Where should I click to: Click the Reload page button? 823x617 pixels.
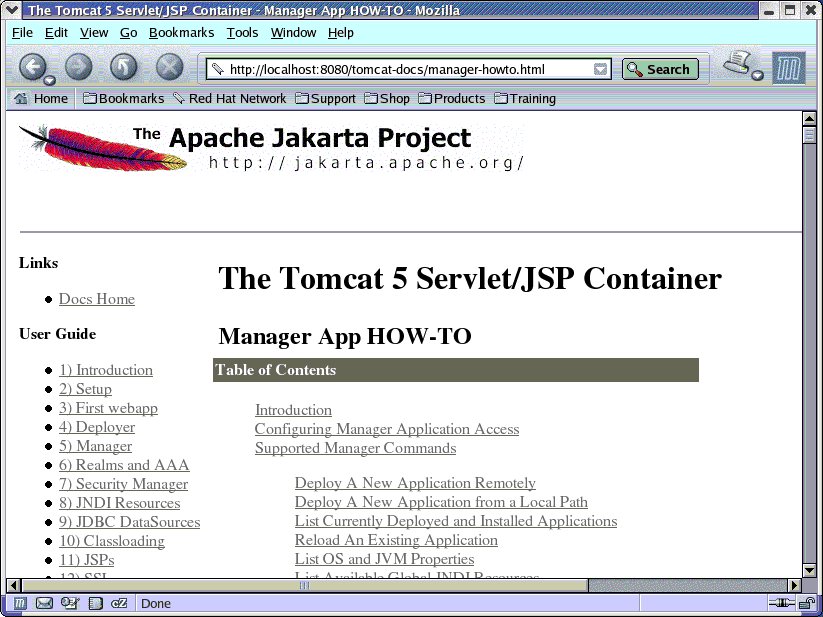[x=124, y=67]
